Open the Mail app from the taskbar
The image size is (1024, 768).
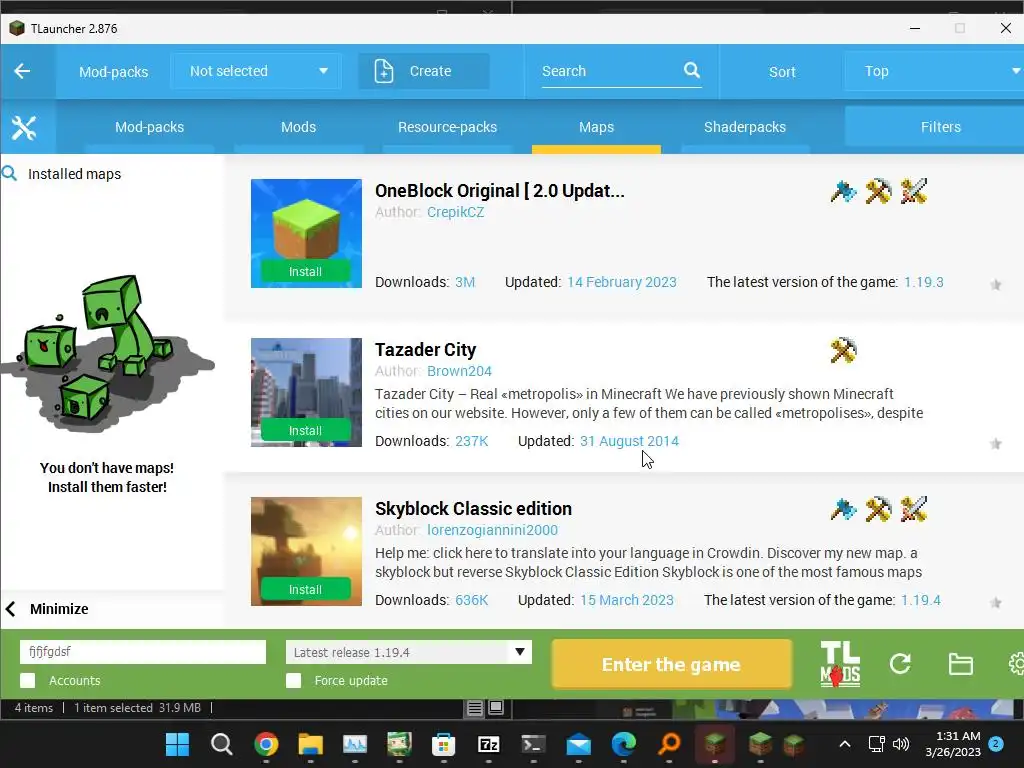[x=579, y=744]
